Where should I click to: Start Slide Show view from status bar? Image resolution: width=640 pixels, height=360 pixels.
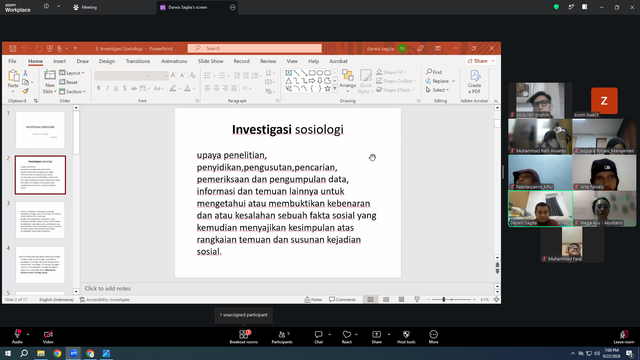417,300
